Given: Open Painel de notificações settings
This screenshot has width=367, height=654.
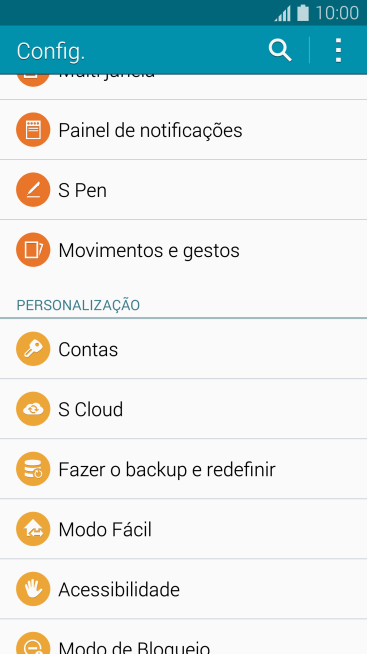Looking at the screenshot, I should [x=184, y=130].
